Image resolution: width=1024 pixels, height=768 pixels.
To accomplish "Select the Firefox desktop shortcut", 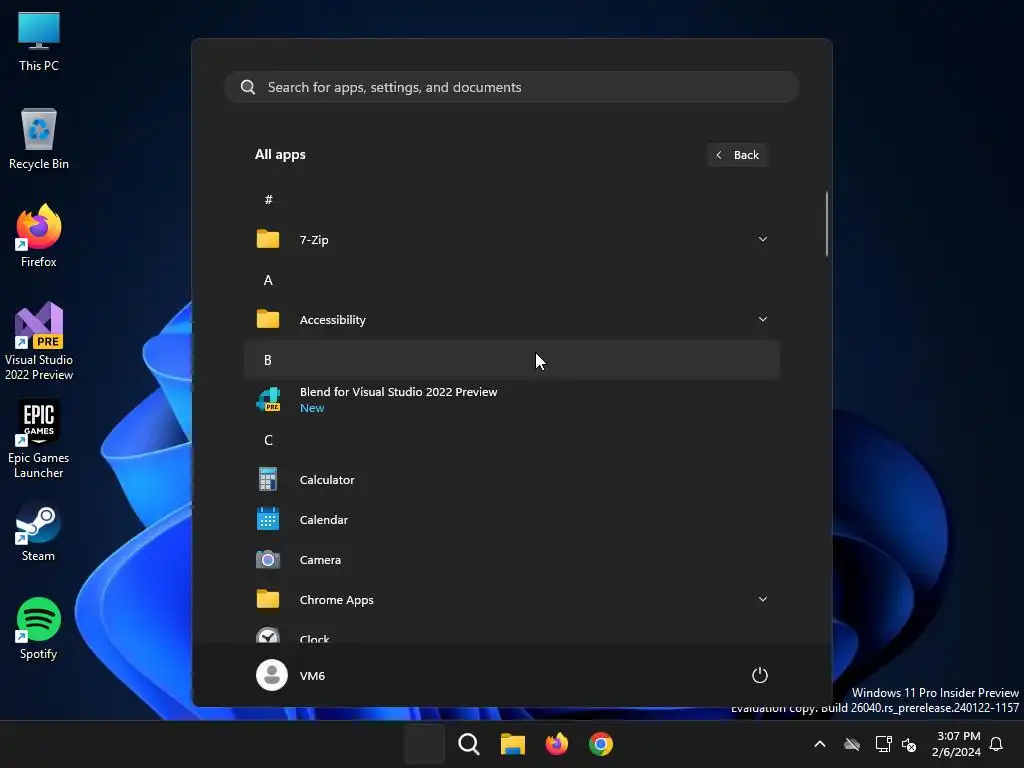I will (x=39, y=236).
